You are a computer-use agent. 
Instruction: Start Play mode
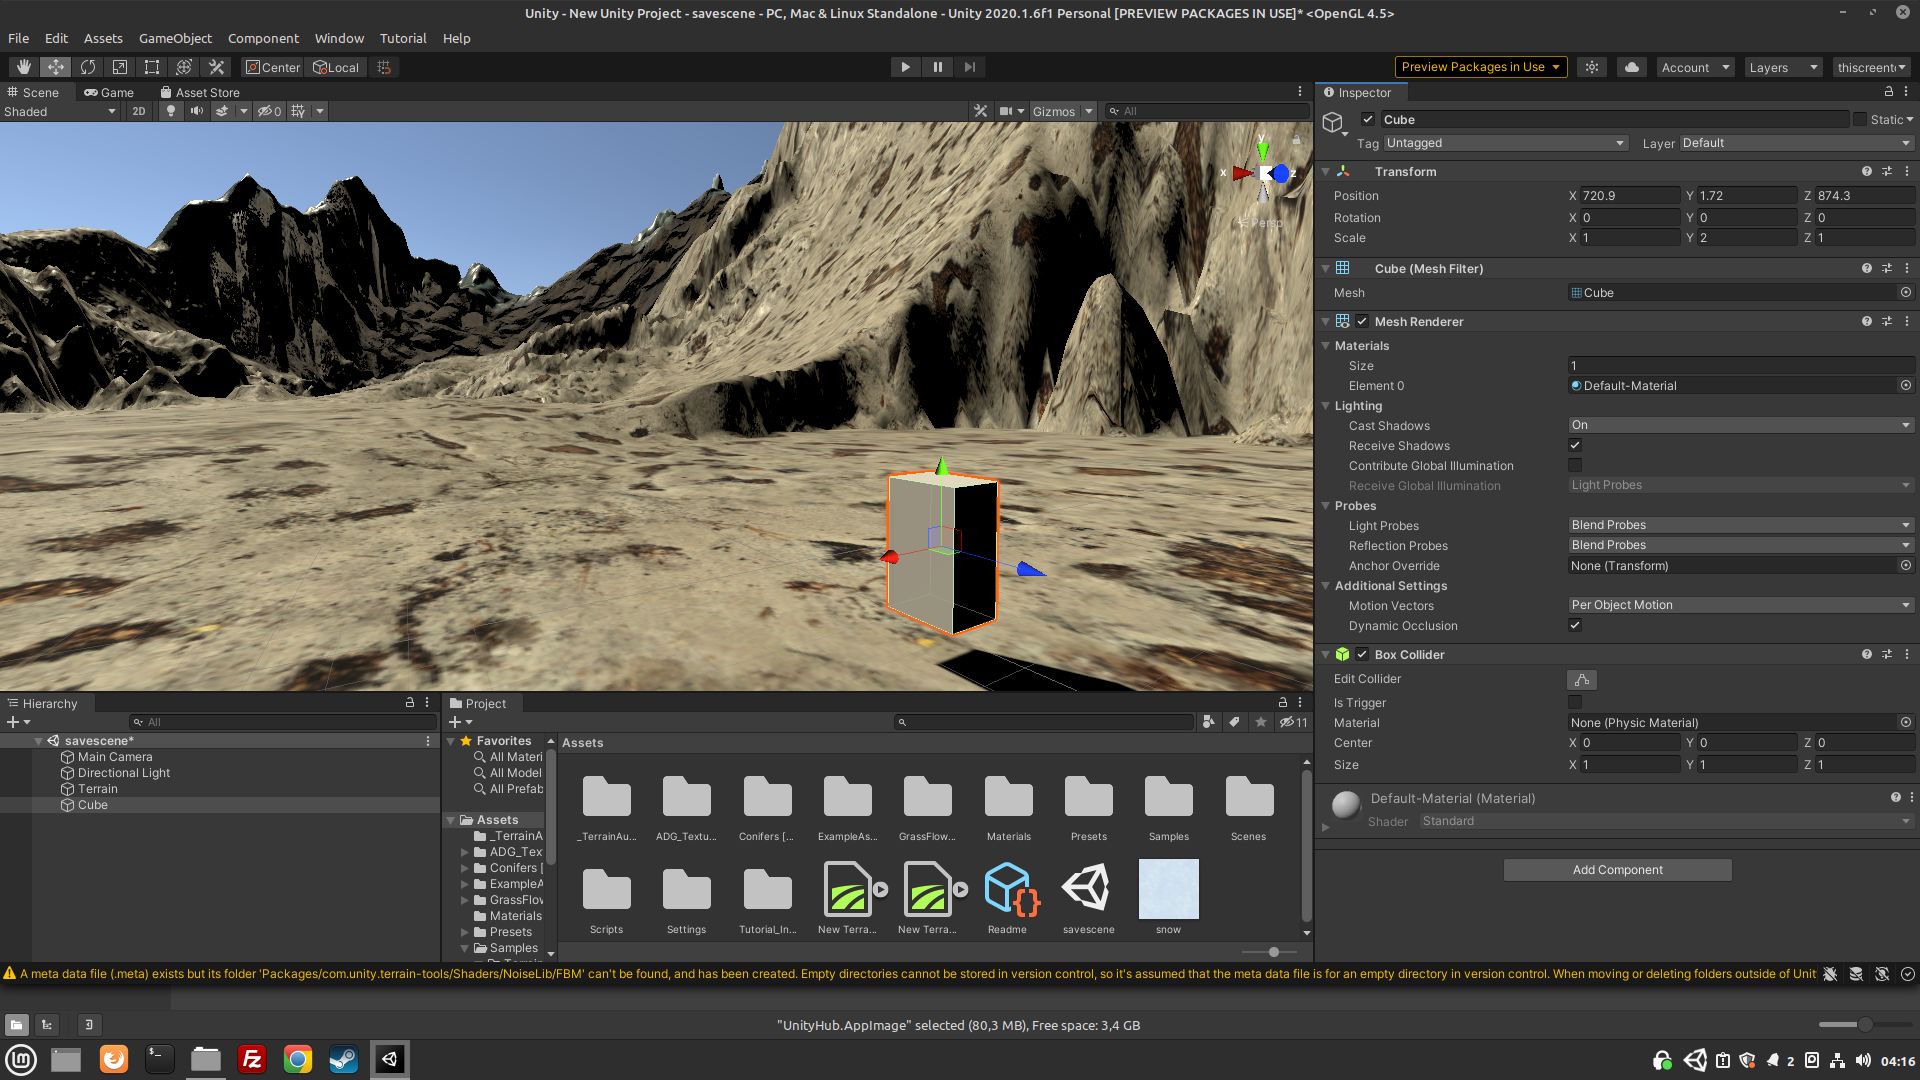coord(905,67)
